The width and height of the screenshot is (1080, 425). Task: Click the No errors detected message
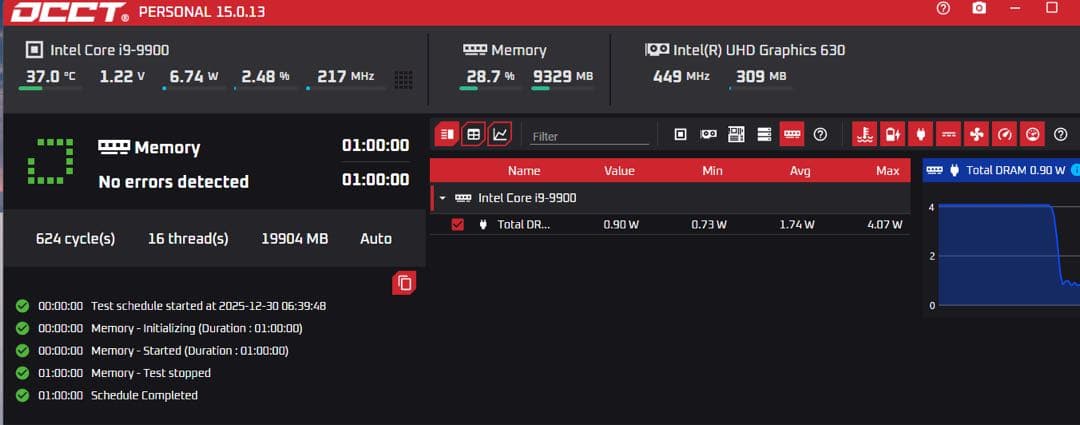(x=174, y=182)
